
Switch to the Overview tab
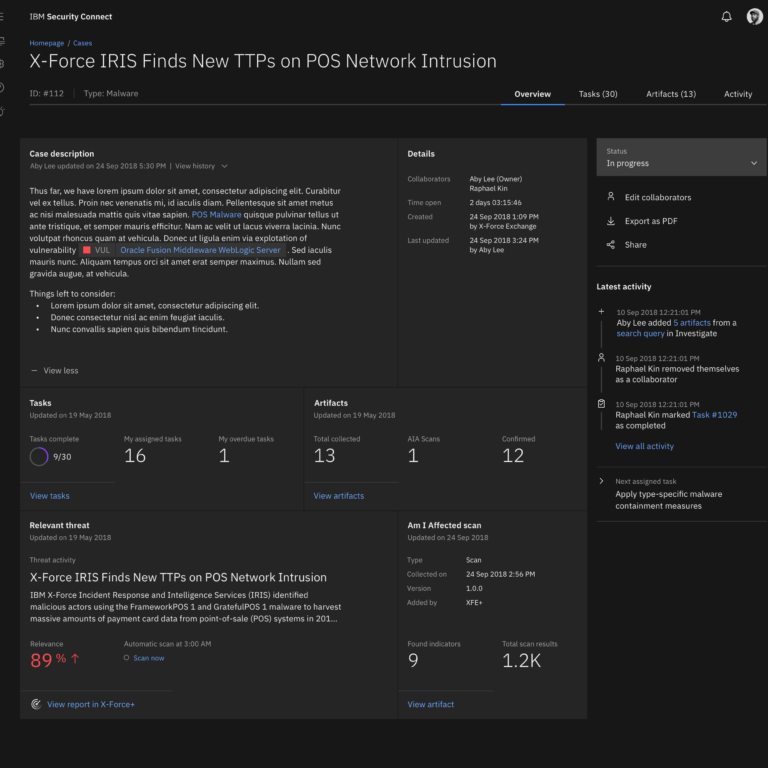(532, 94)
